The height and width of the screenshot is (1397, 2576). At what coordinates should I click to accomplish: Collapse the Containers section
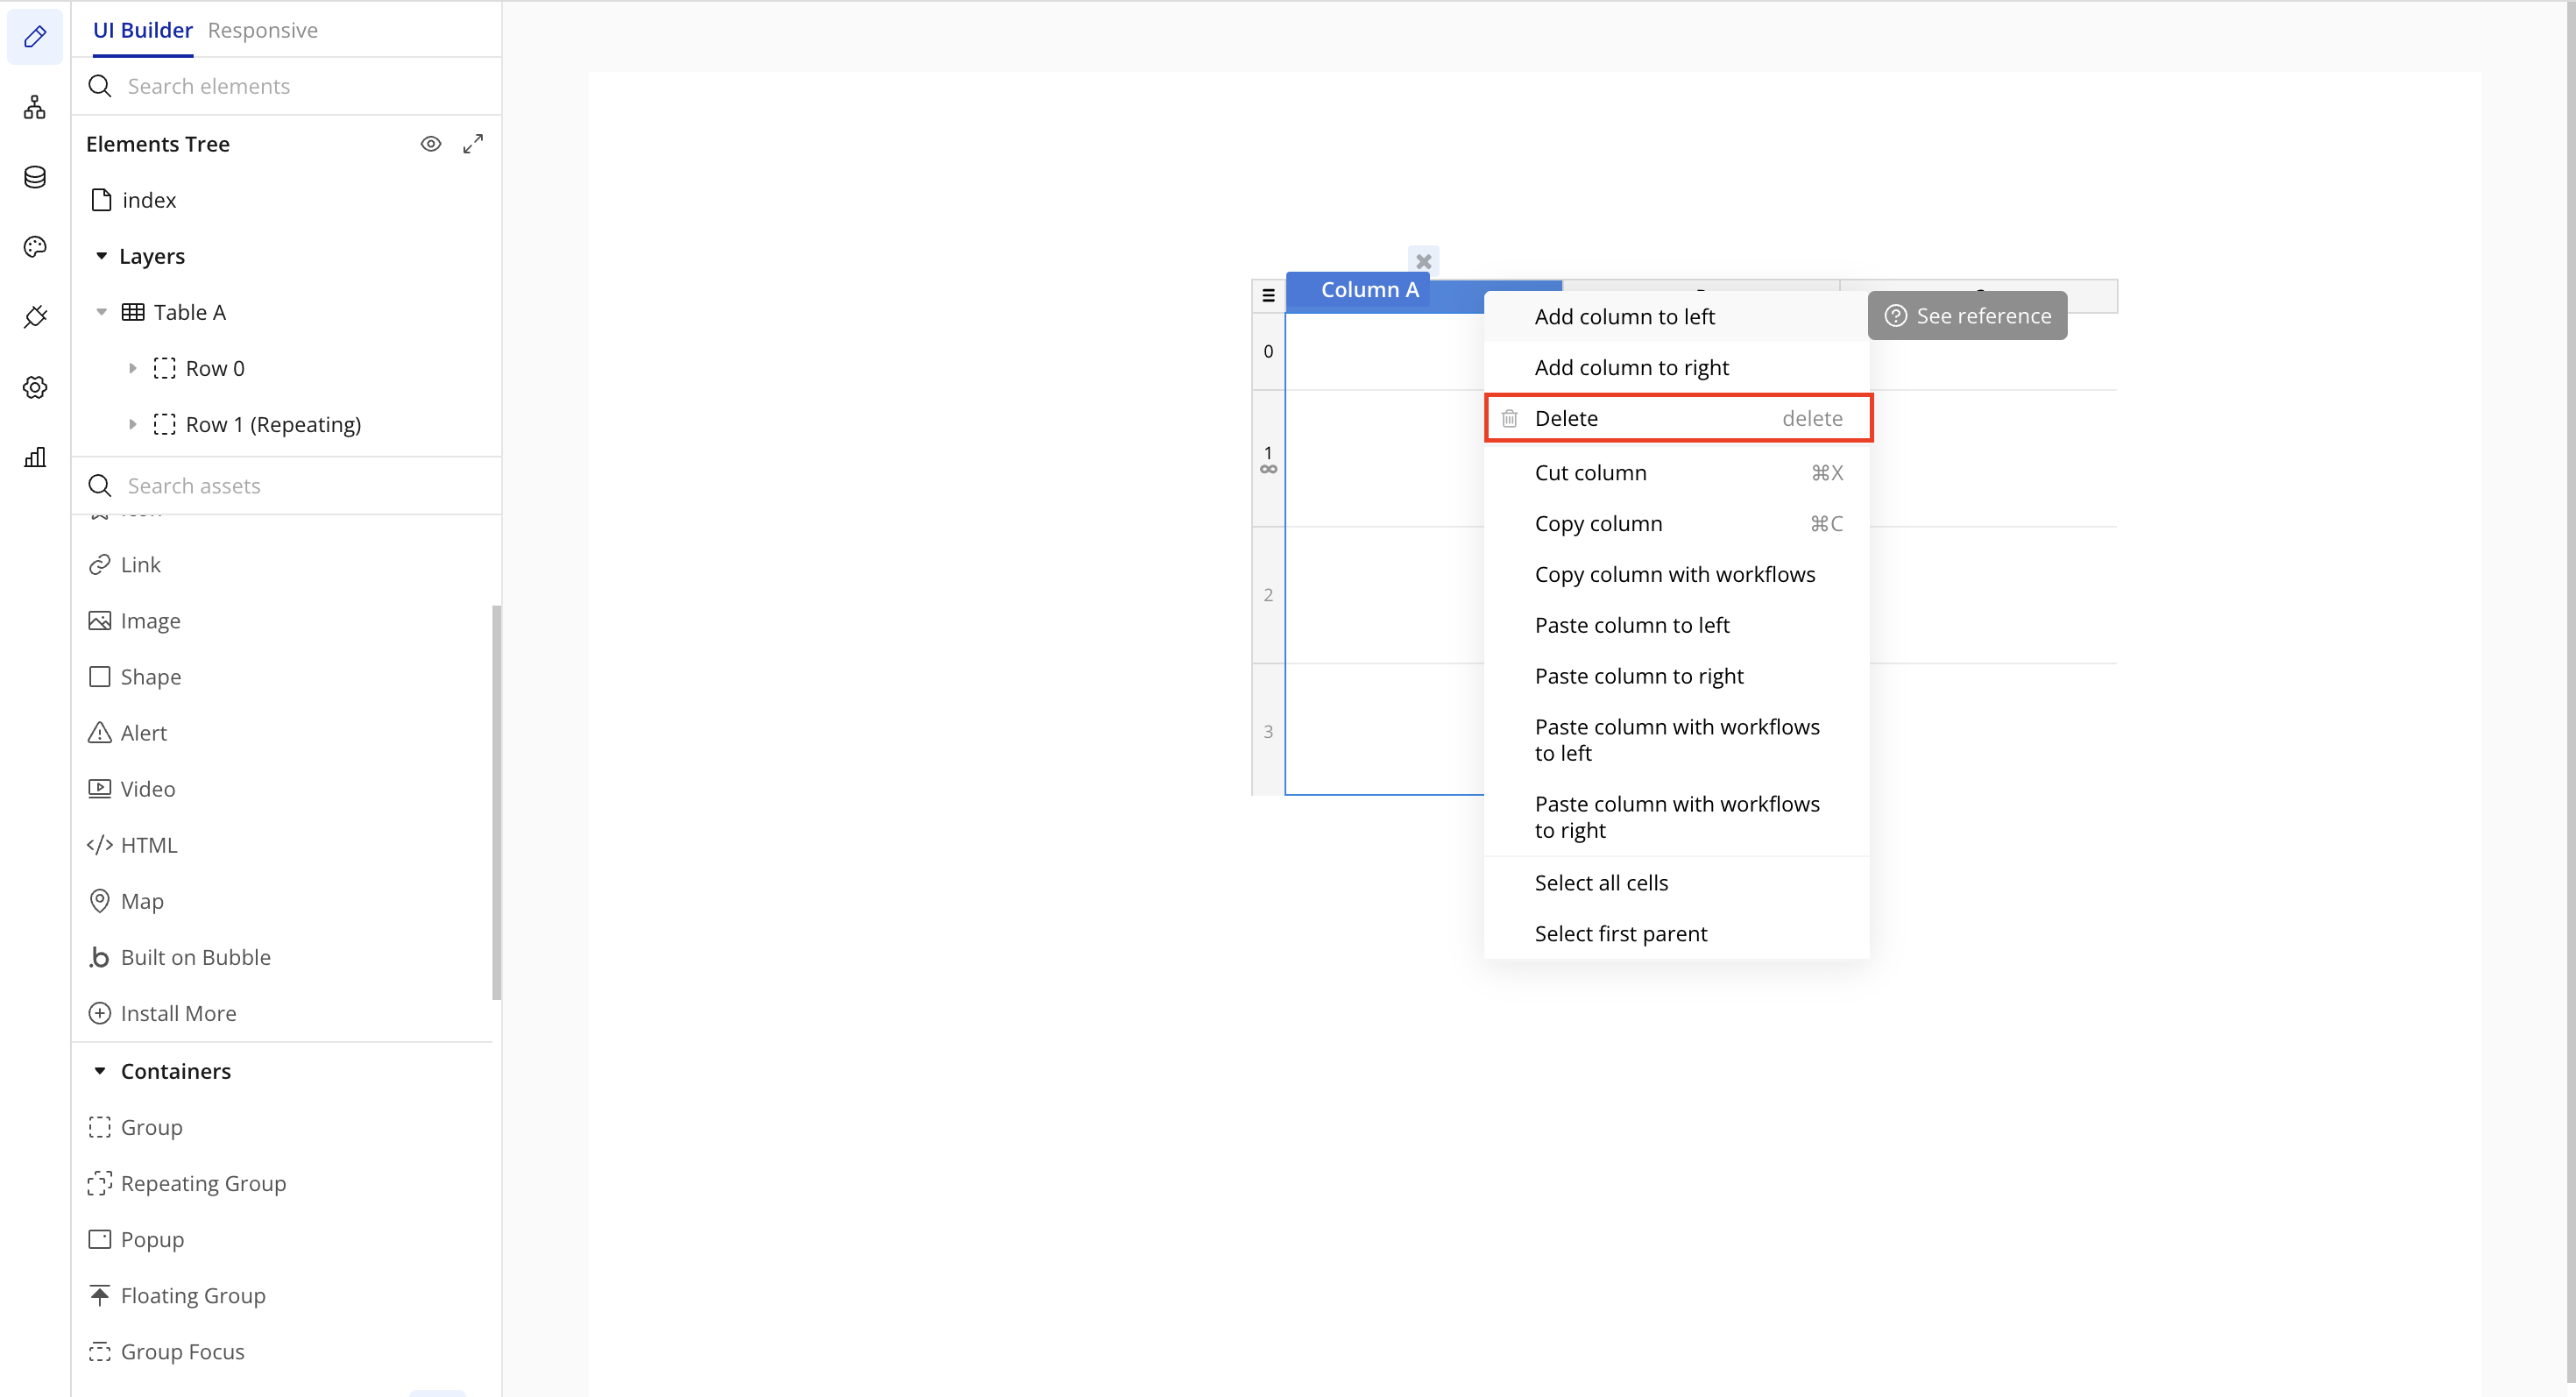coord(100,1071)
